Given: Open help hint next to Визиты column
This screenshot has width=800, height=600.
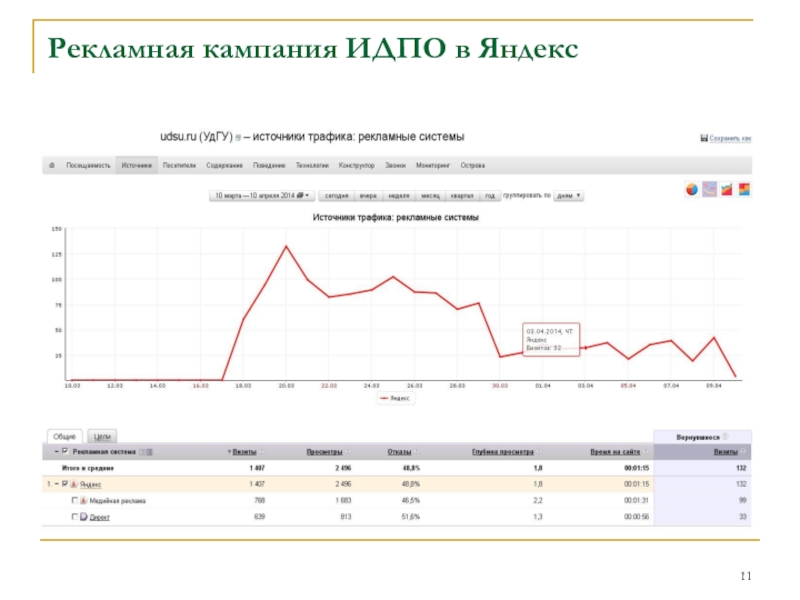Looking at the screenshot, I should point(262,452).
